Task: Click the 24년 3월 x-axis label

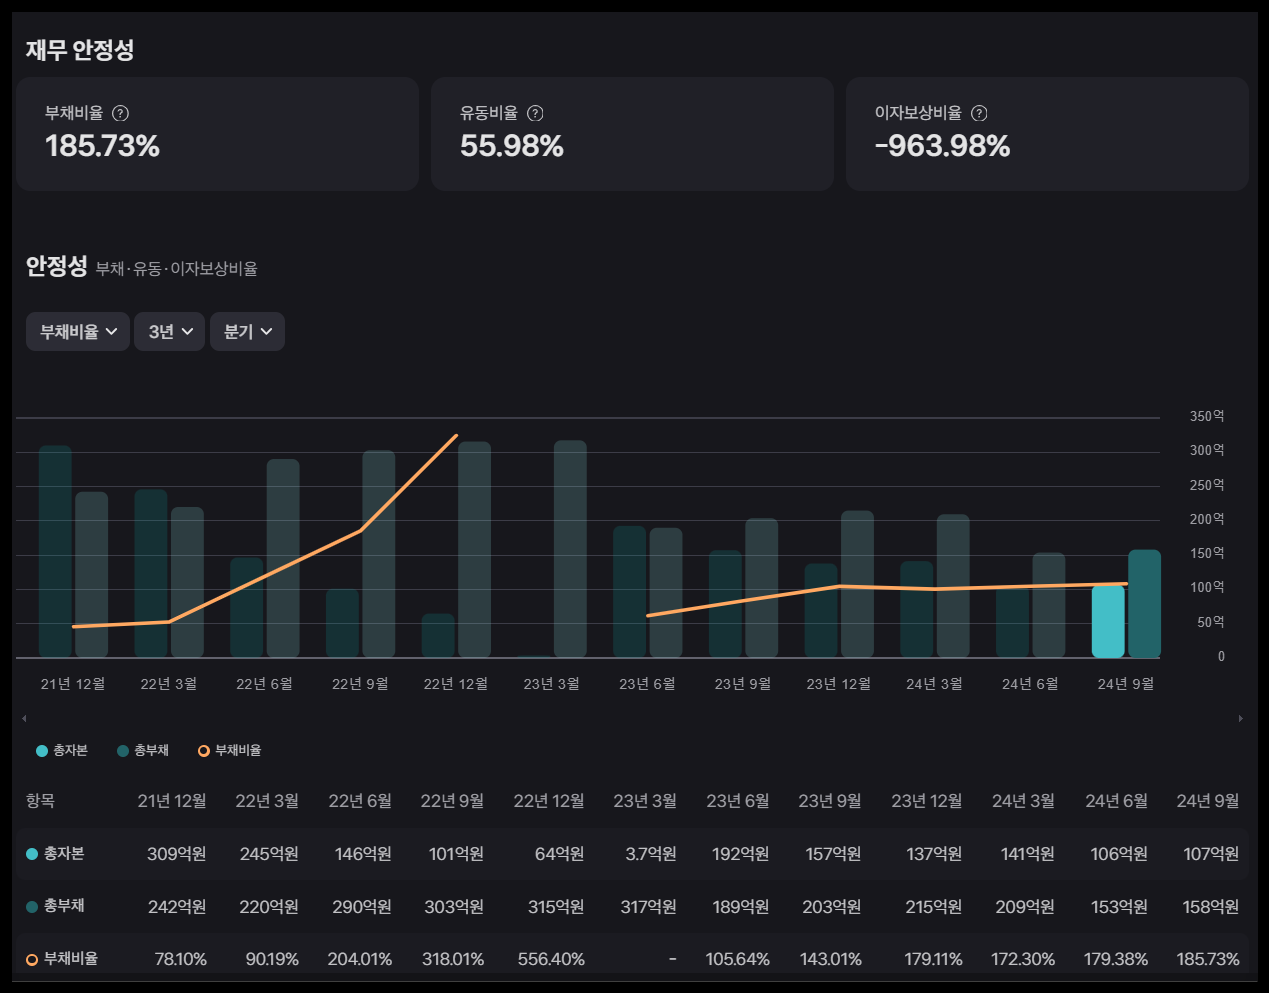Action: pyautogui.click(x=934, y=684)
